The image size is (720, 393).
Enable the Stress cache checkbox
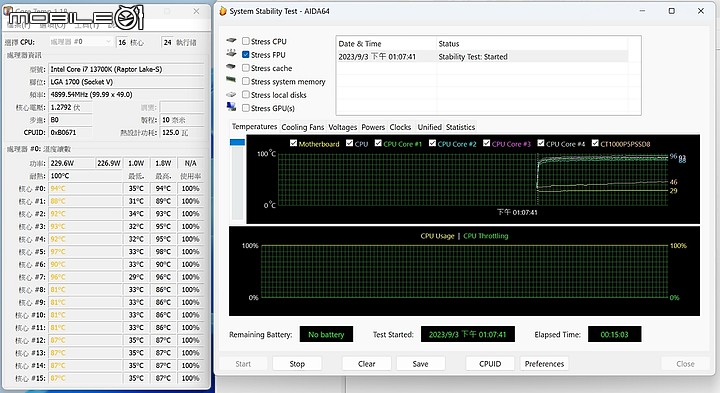(x=246, y=68)
